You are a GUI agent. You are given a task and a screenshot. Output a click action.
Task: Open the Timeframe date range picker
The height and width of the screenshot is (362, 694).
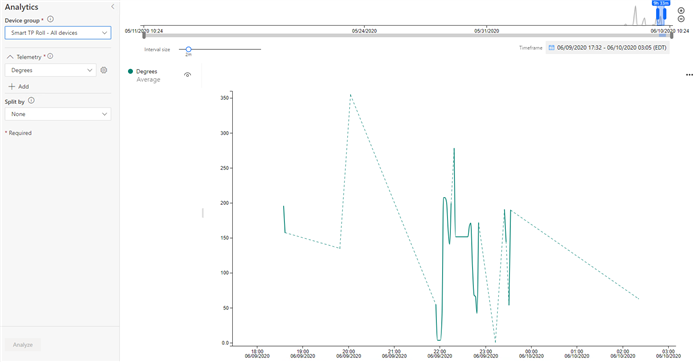click(608, 48)
